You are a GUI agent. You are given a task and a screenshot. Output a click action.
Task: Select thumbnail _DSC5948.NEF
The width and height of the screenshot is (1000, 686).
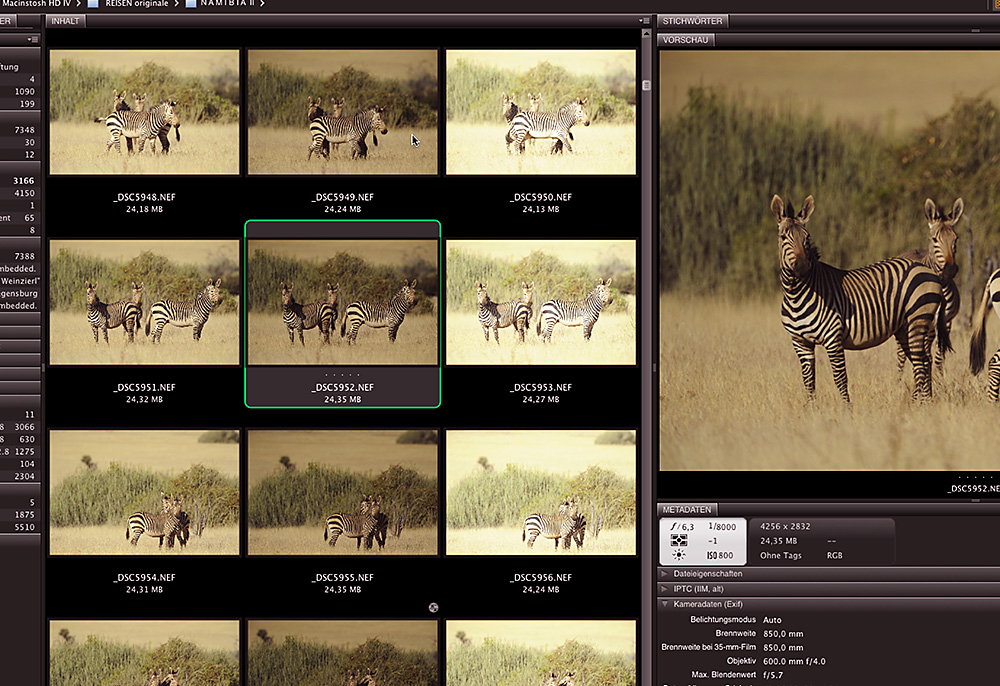[x=145, y=112]
